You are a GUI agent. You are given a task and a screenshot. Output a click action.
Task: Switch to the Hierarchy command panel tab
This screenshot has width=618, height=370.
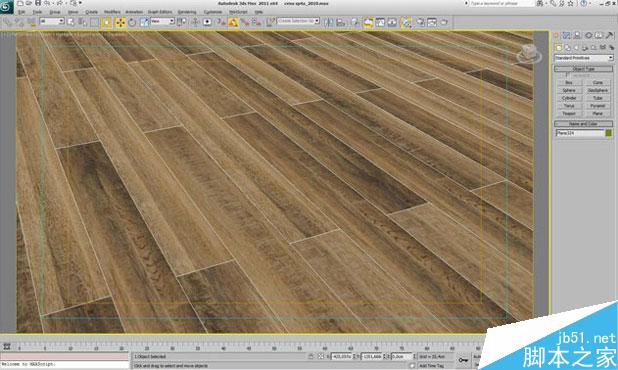[x=577, y=35]
